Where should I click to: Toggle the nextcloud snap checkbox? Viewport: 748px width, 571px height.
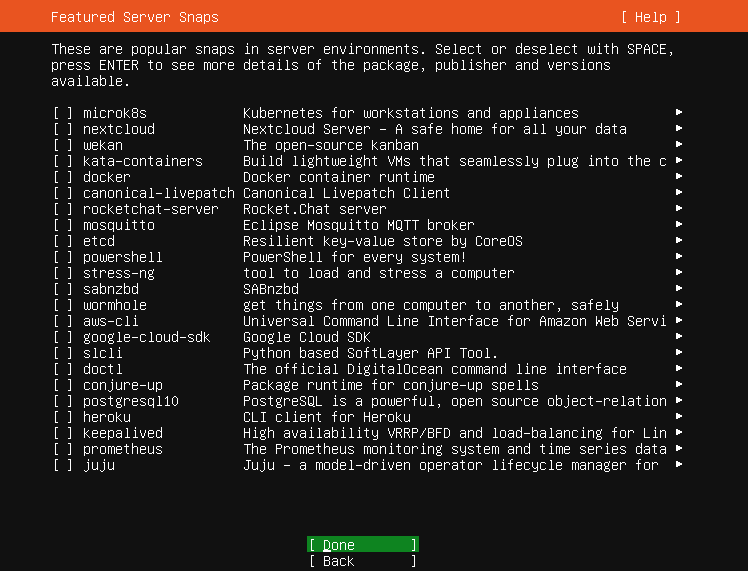point(63,129)
